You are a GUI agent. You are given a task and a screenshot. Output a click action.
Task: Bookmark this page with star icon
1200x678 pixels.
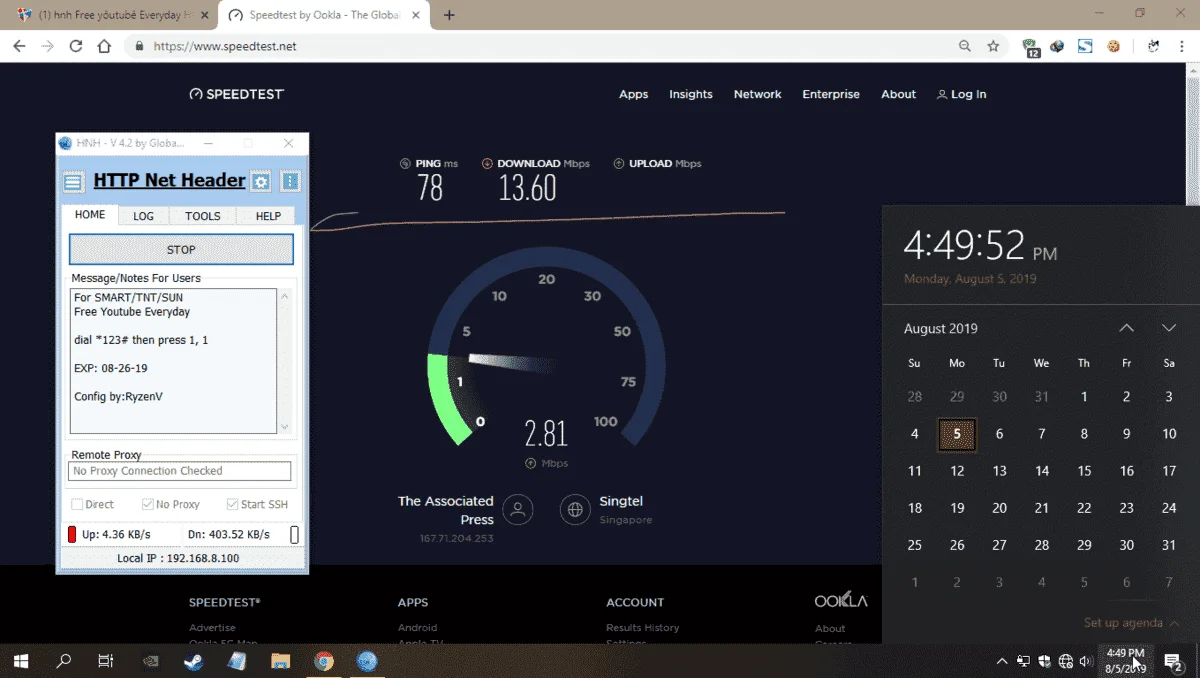993,46
